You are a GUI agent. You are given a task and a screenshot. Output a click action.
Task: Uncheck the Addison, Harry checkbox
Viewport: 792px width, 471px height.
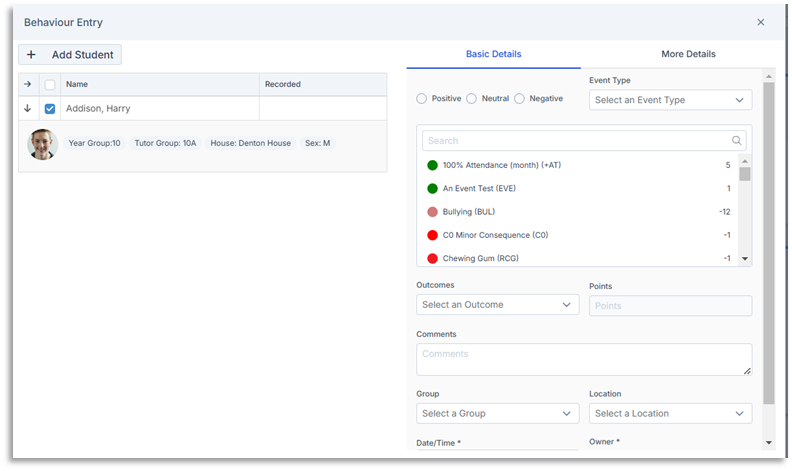[x=50, y=108]
